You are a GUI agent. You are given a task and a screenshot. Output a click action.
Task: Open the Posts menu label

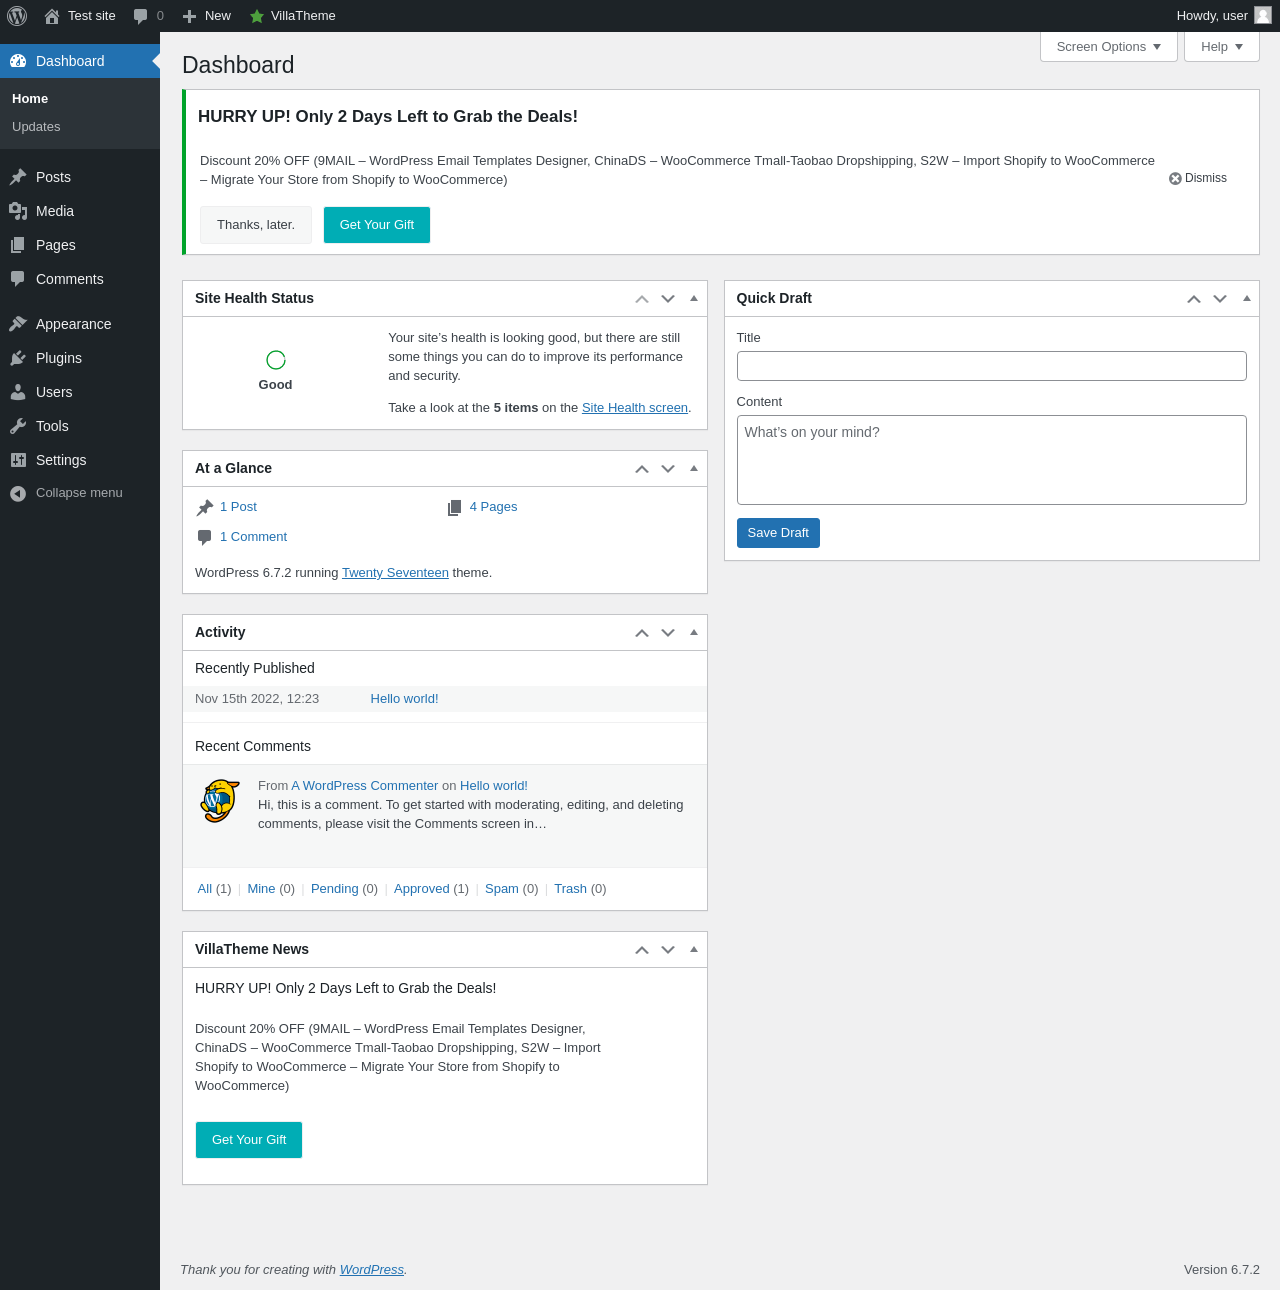(x=53, y=177)
